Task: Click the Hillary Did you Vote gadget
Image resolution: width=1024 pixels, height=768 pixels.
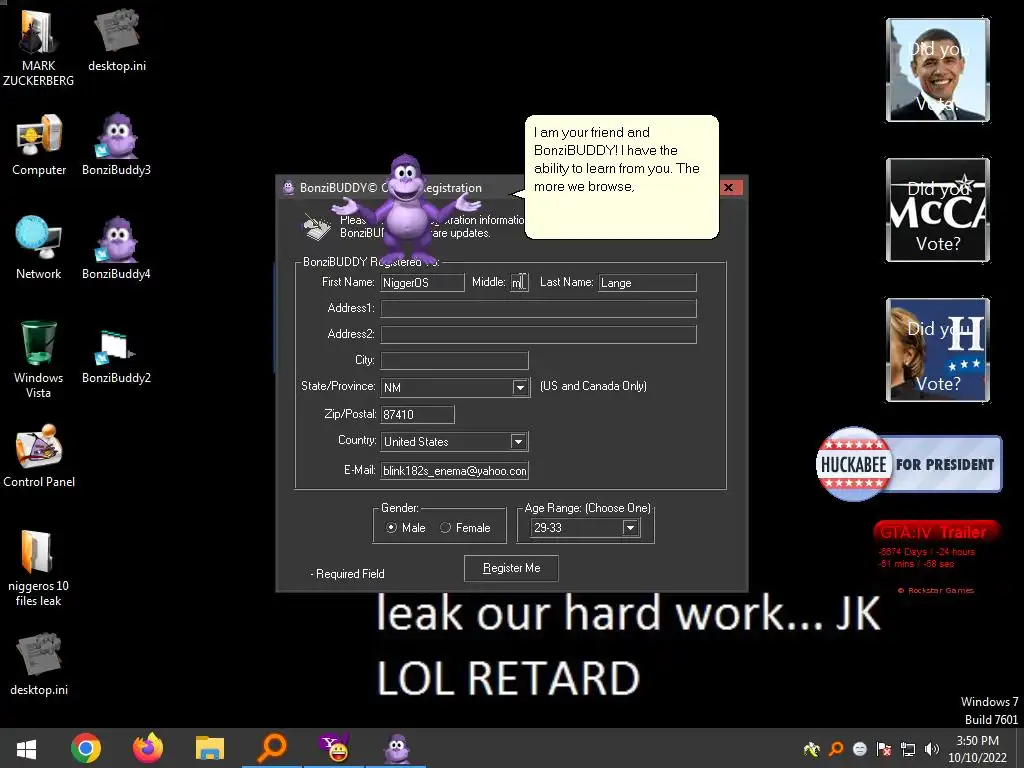Action: tap(938, 349)
